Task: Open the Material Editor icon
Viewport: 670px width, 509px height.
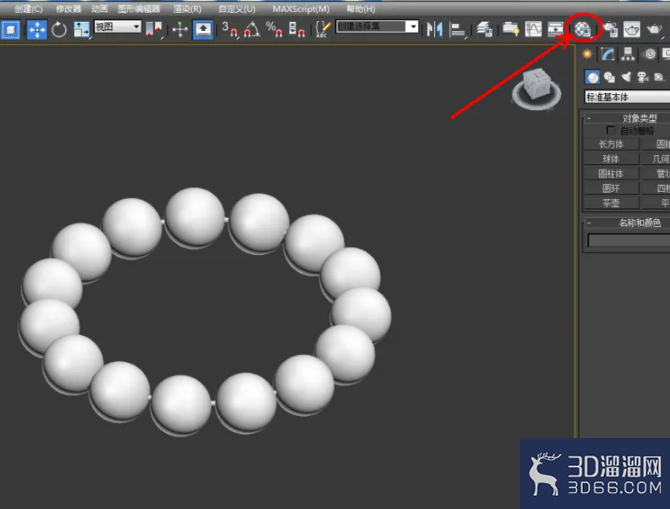Action: [582, 29]
